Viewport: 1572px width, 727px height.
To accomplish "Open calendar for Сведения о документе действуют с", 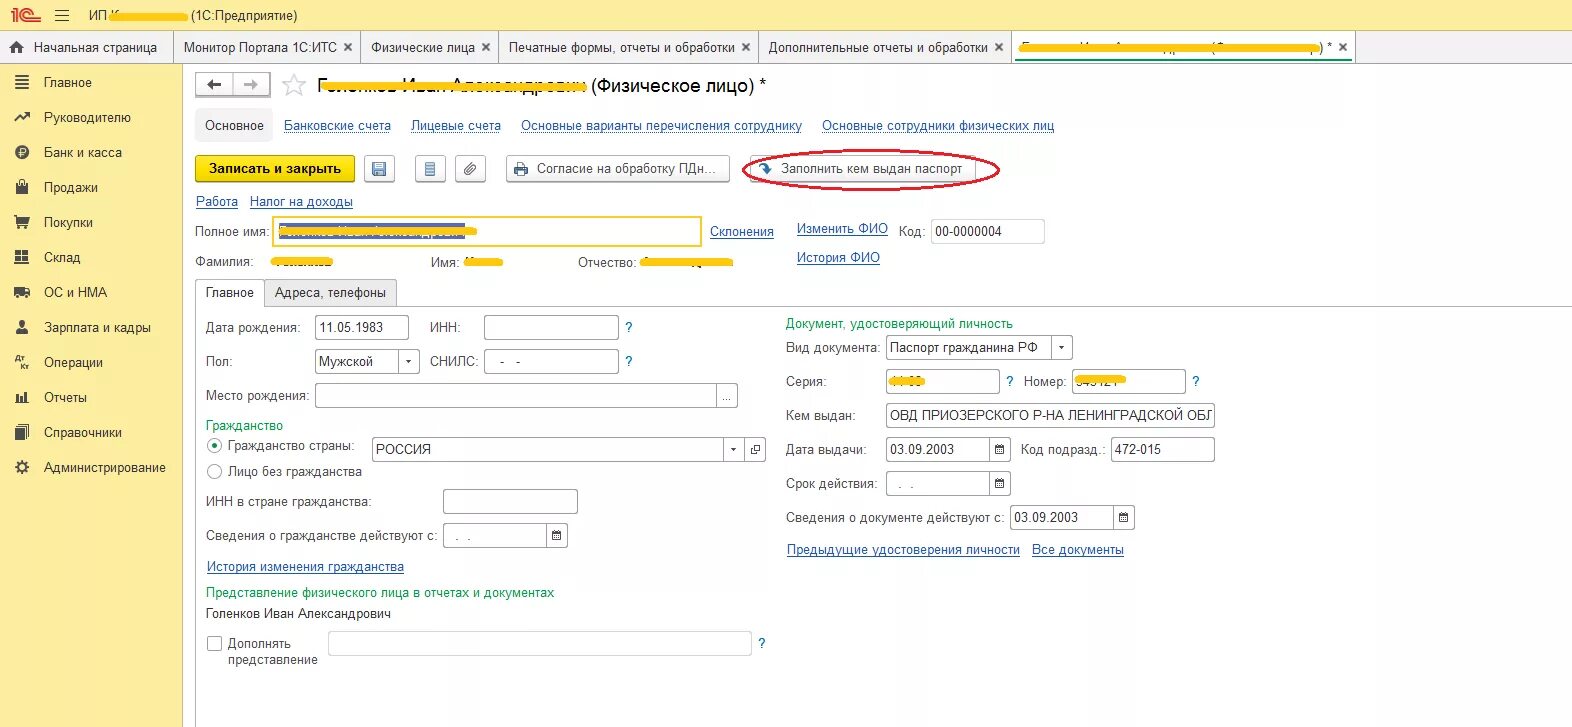I will tap(1123, 517).
